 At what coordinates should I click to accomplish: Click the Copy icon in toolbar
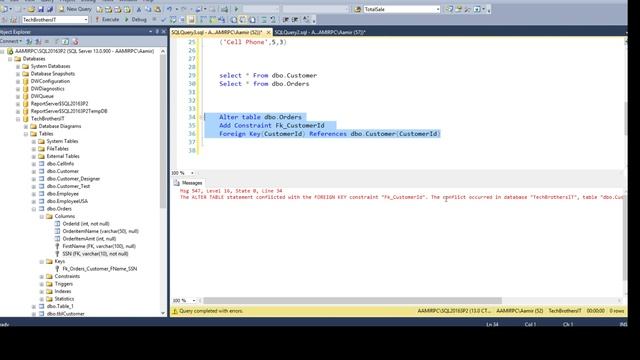(149, 9)
